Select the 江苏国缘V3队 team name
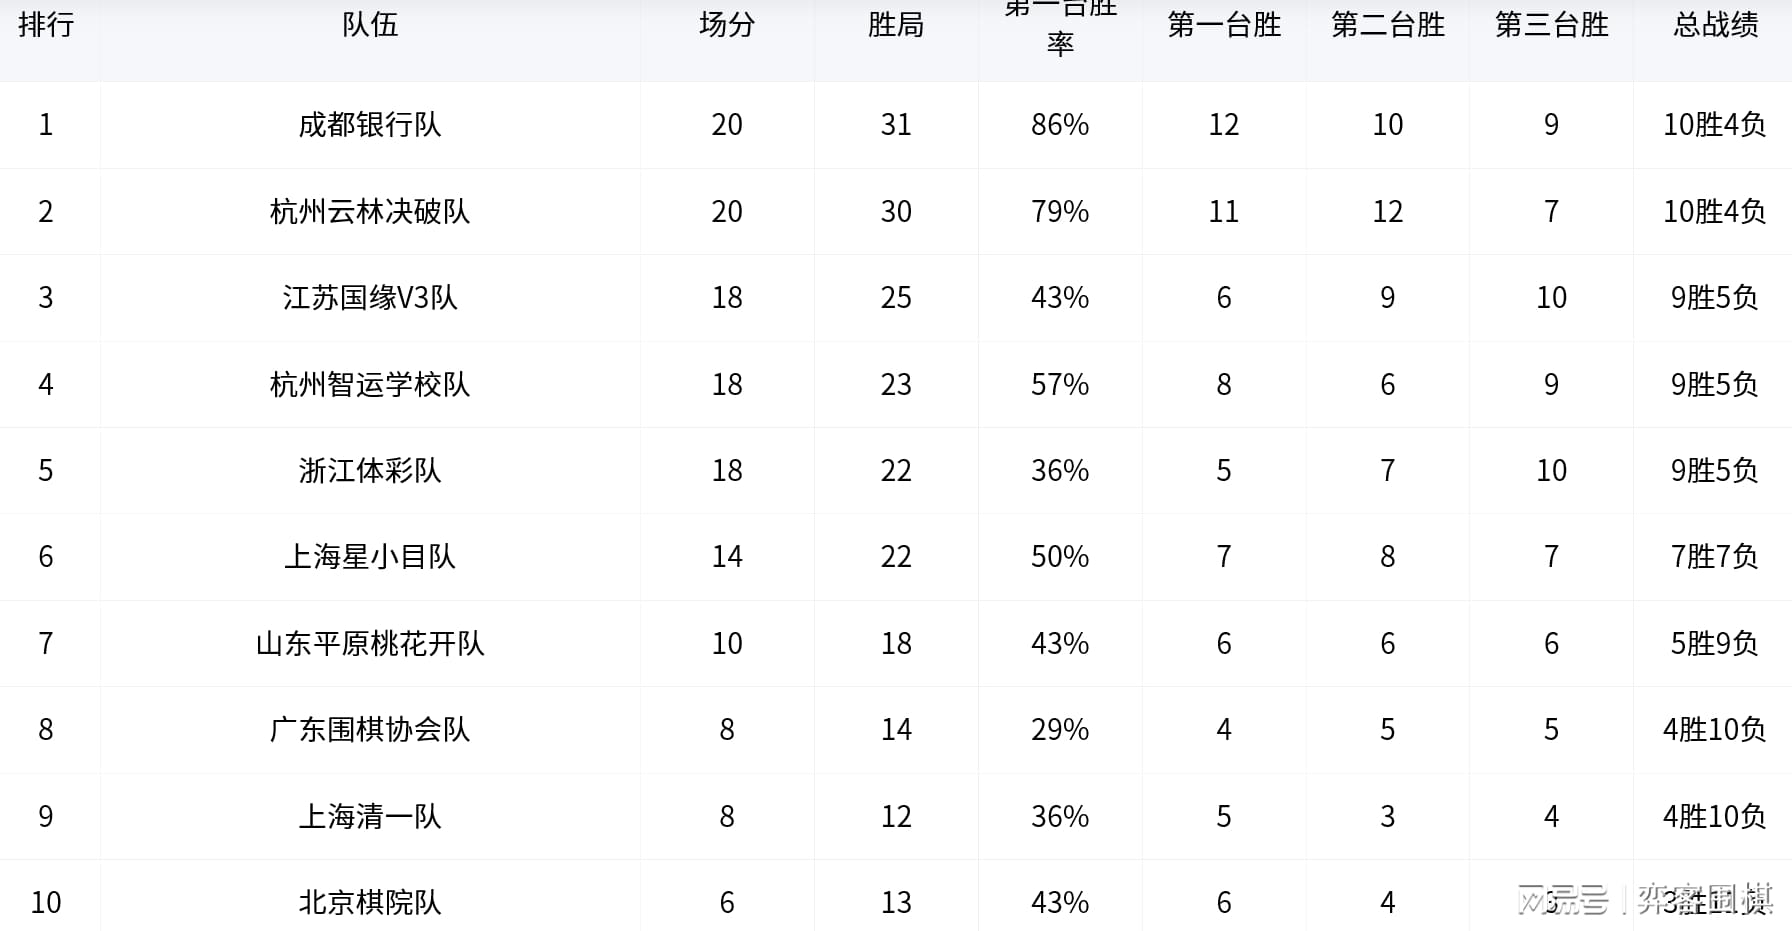The width and height of the screenshot is (1792, 931). [370, 298]
